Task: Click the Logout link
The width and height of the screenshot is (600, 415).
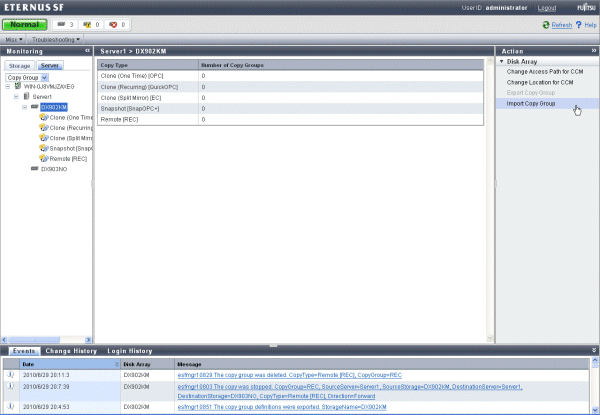Action: point(546,7)
